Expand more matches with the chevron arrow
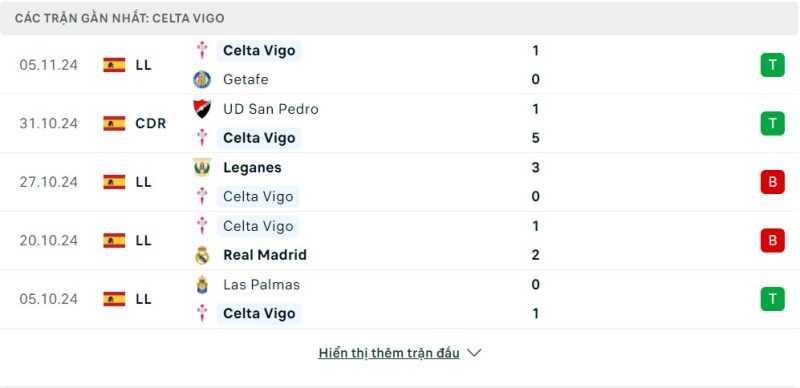This screenshot has width=800, height=388. (474, 353)
